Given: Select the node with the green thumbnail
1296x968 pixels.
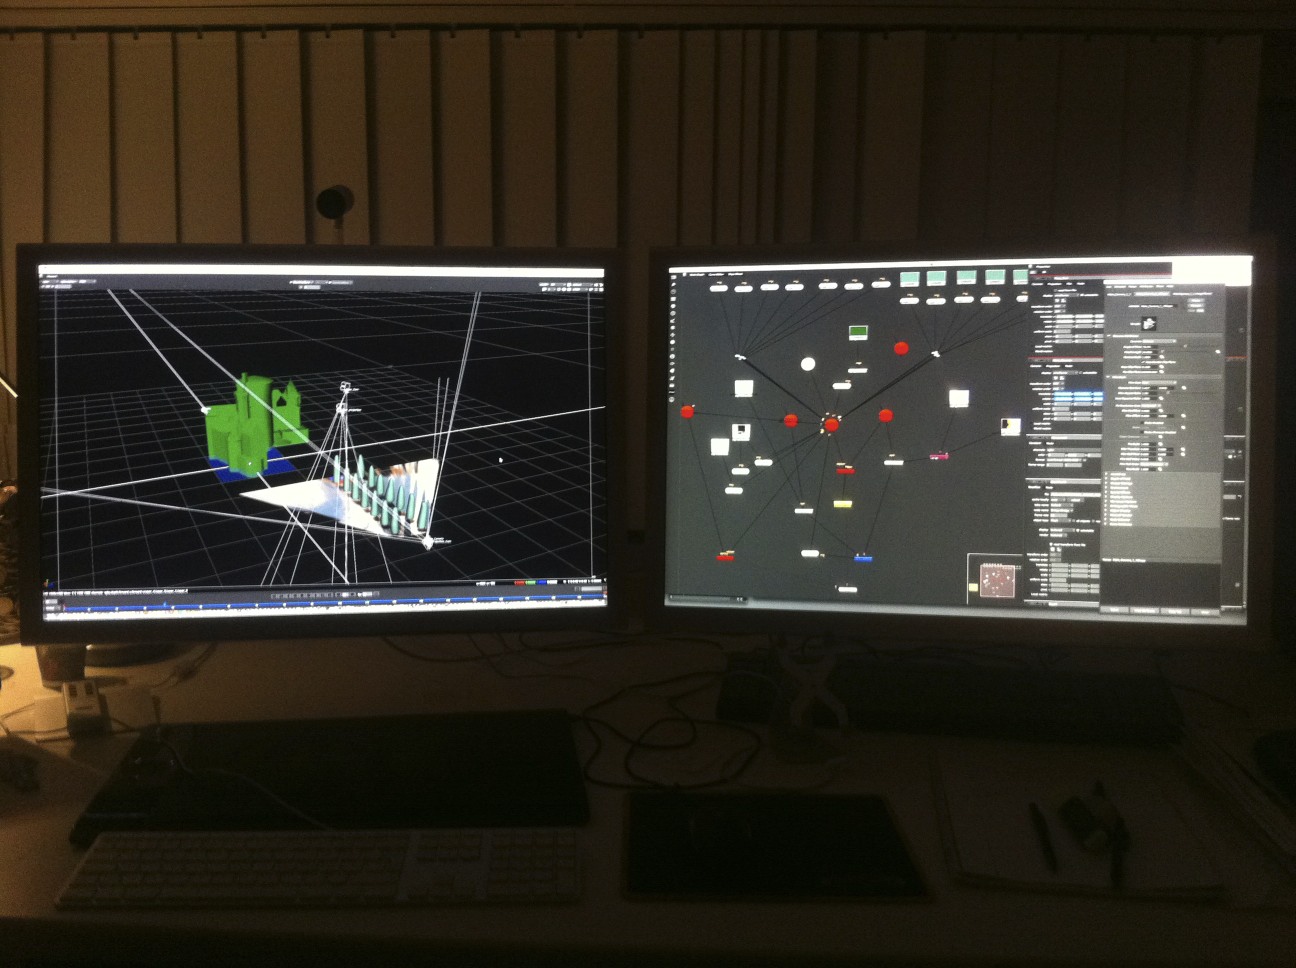Looking at the screenshot, I should tap(857, 332).
